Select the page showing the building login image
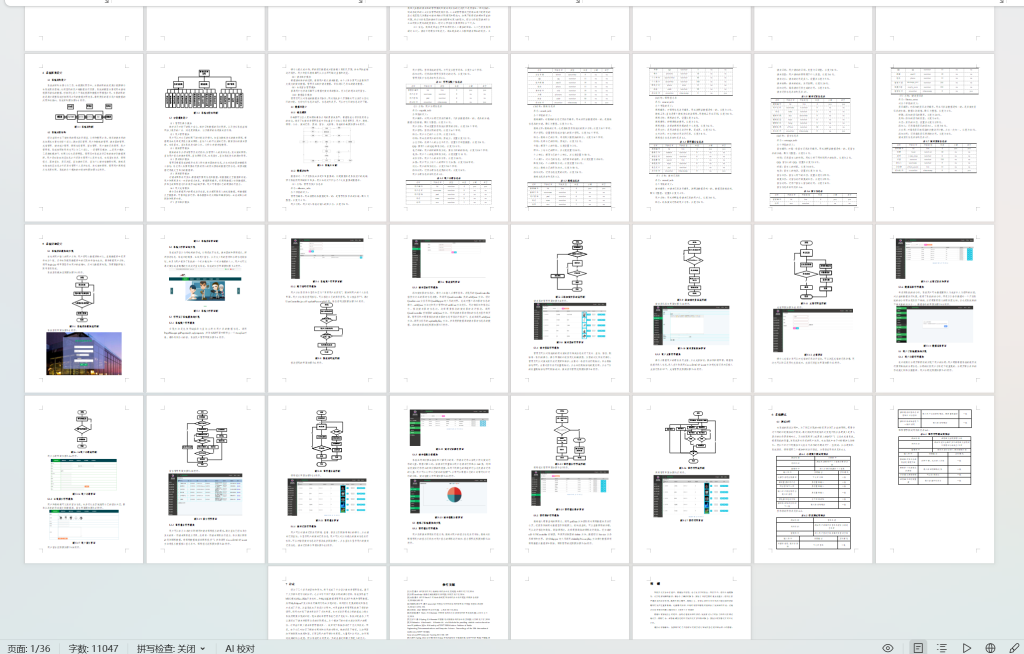 [x=84, y=308]
